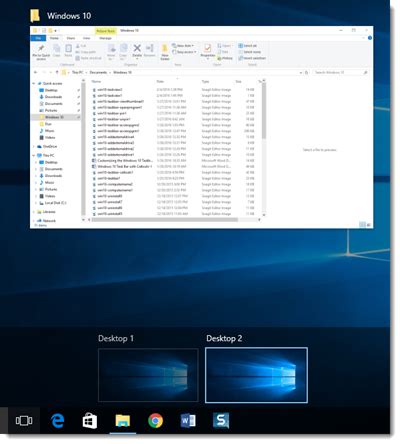This screenshot has height=444, width=400.
Task: Select OneDrive in the navigation pane
Action: pos(47,147)
